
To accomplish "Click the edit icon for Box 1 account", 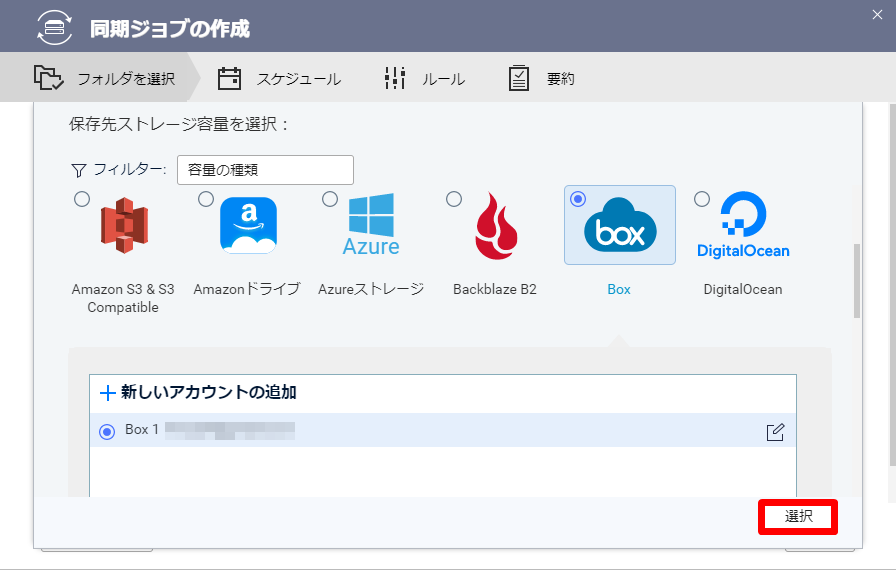I will coord(775,432).
